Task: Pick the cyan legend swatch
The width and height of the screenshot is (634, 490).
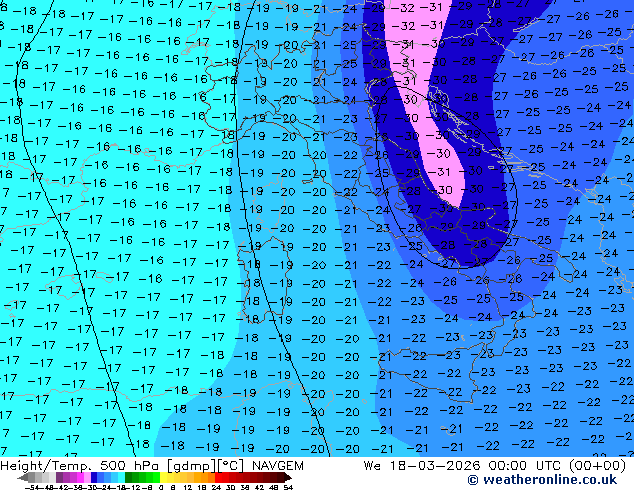Action: 121,477
